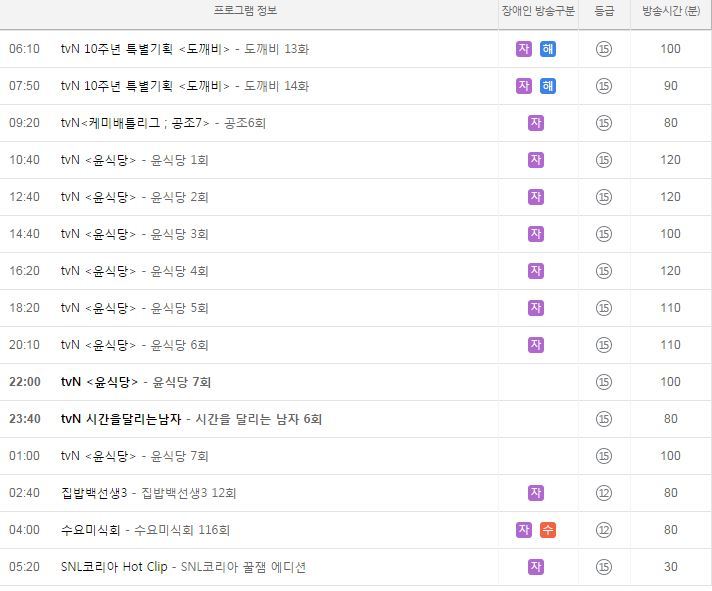The width and height of the screenshot is (712, 591).
Task: Click the 04:00 time cell
Action: click(x=24, y=530)
